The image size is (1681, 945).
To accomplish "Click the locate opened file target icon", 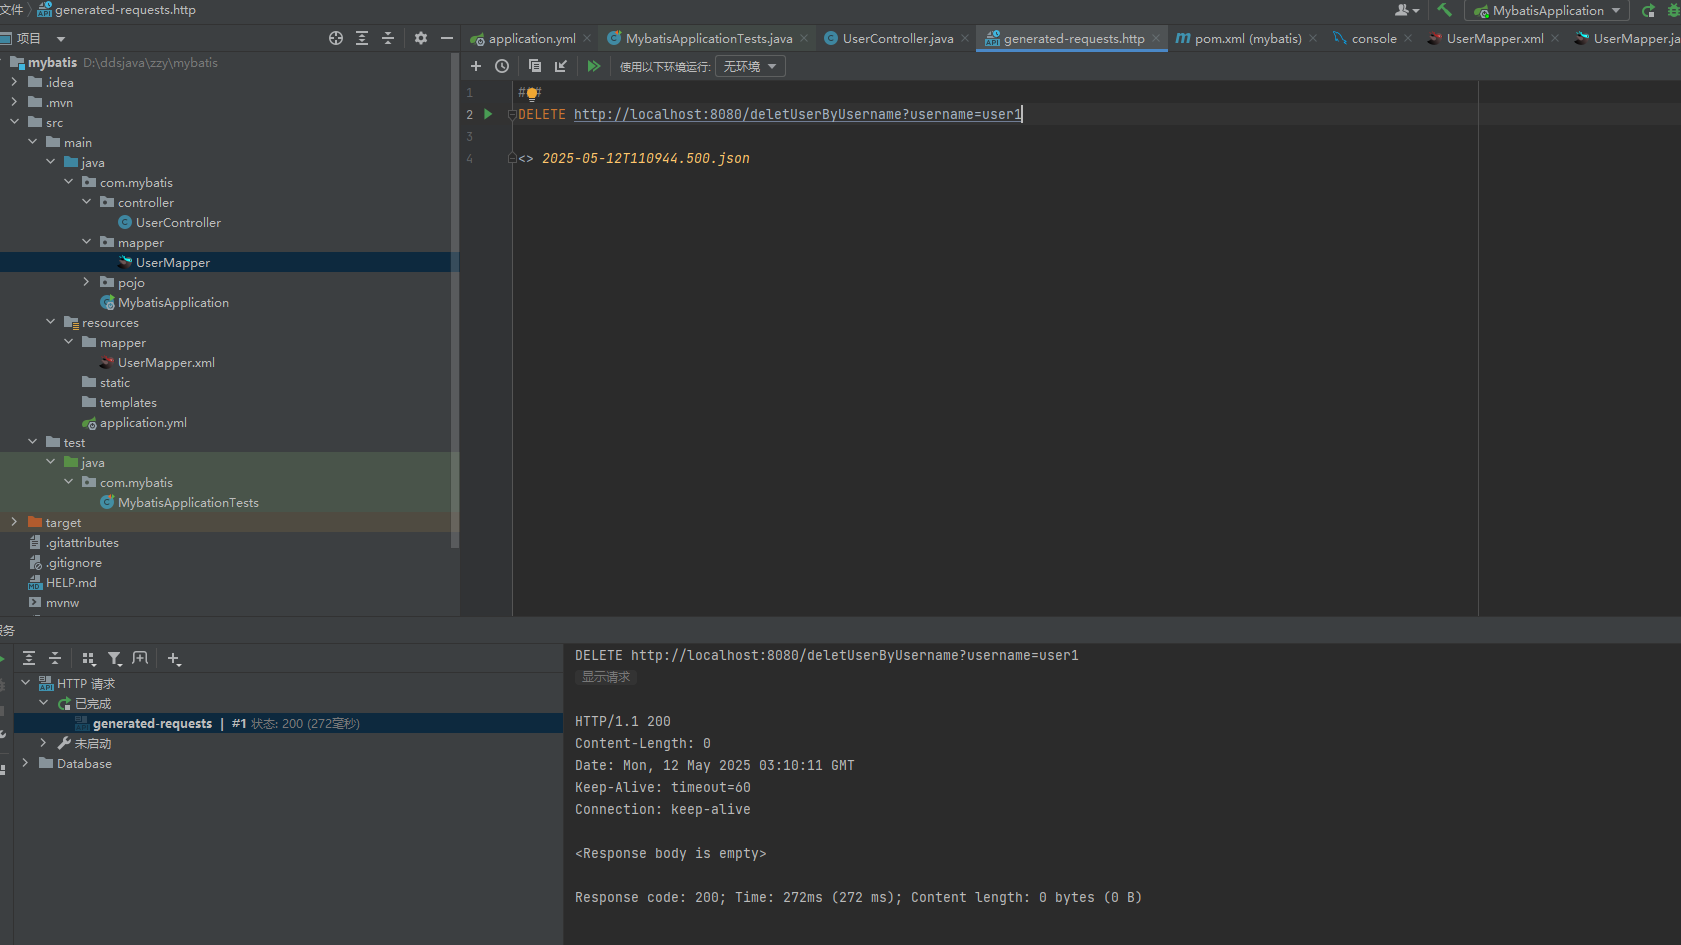I will 336,38.
